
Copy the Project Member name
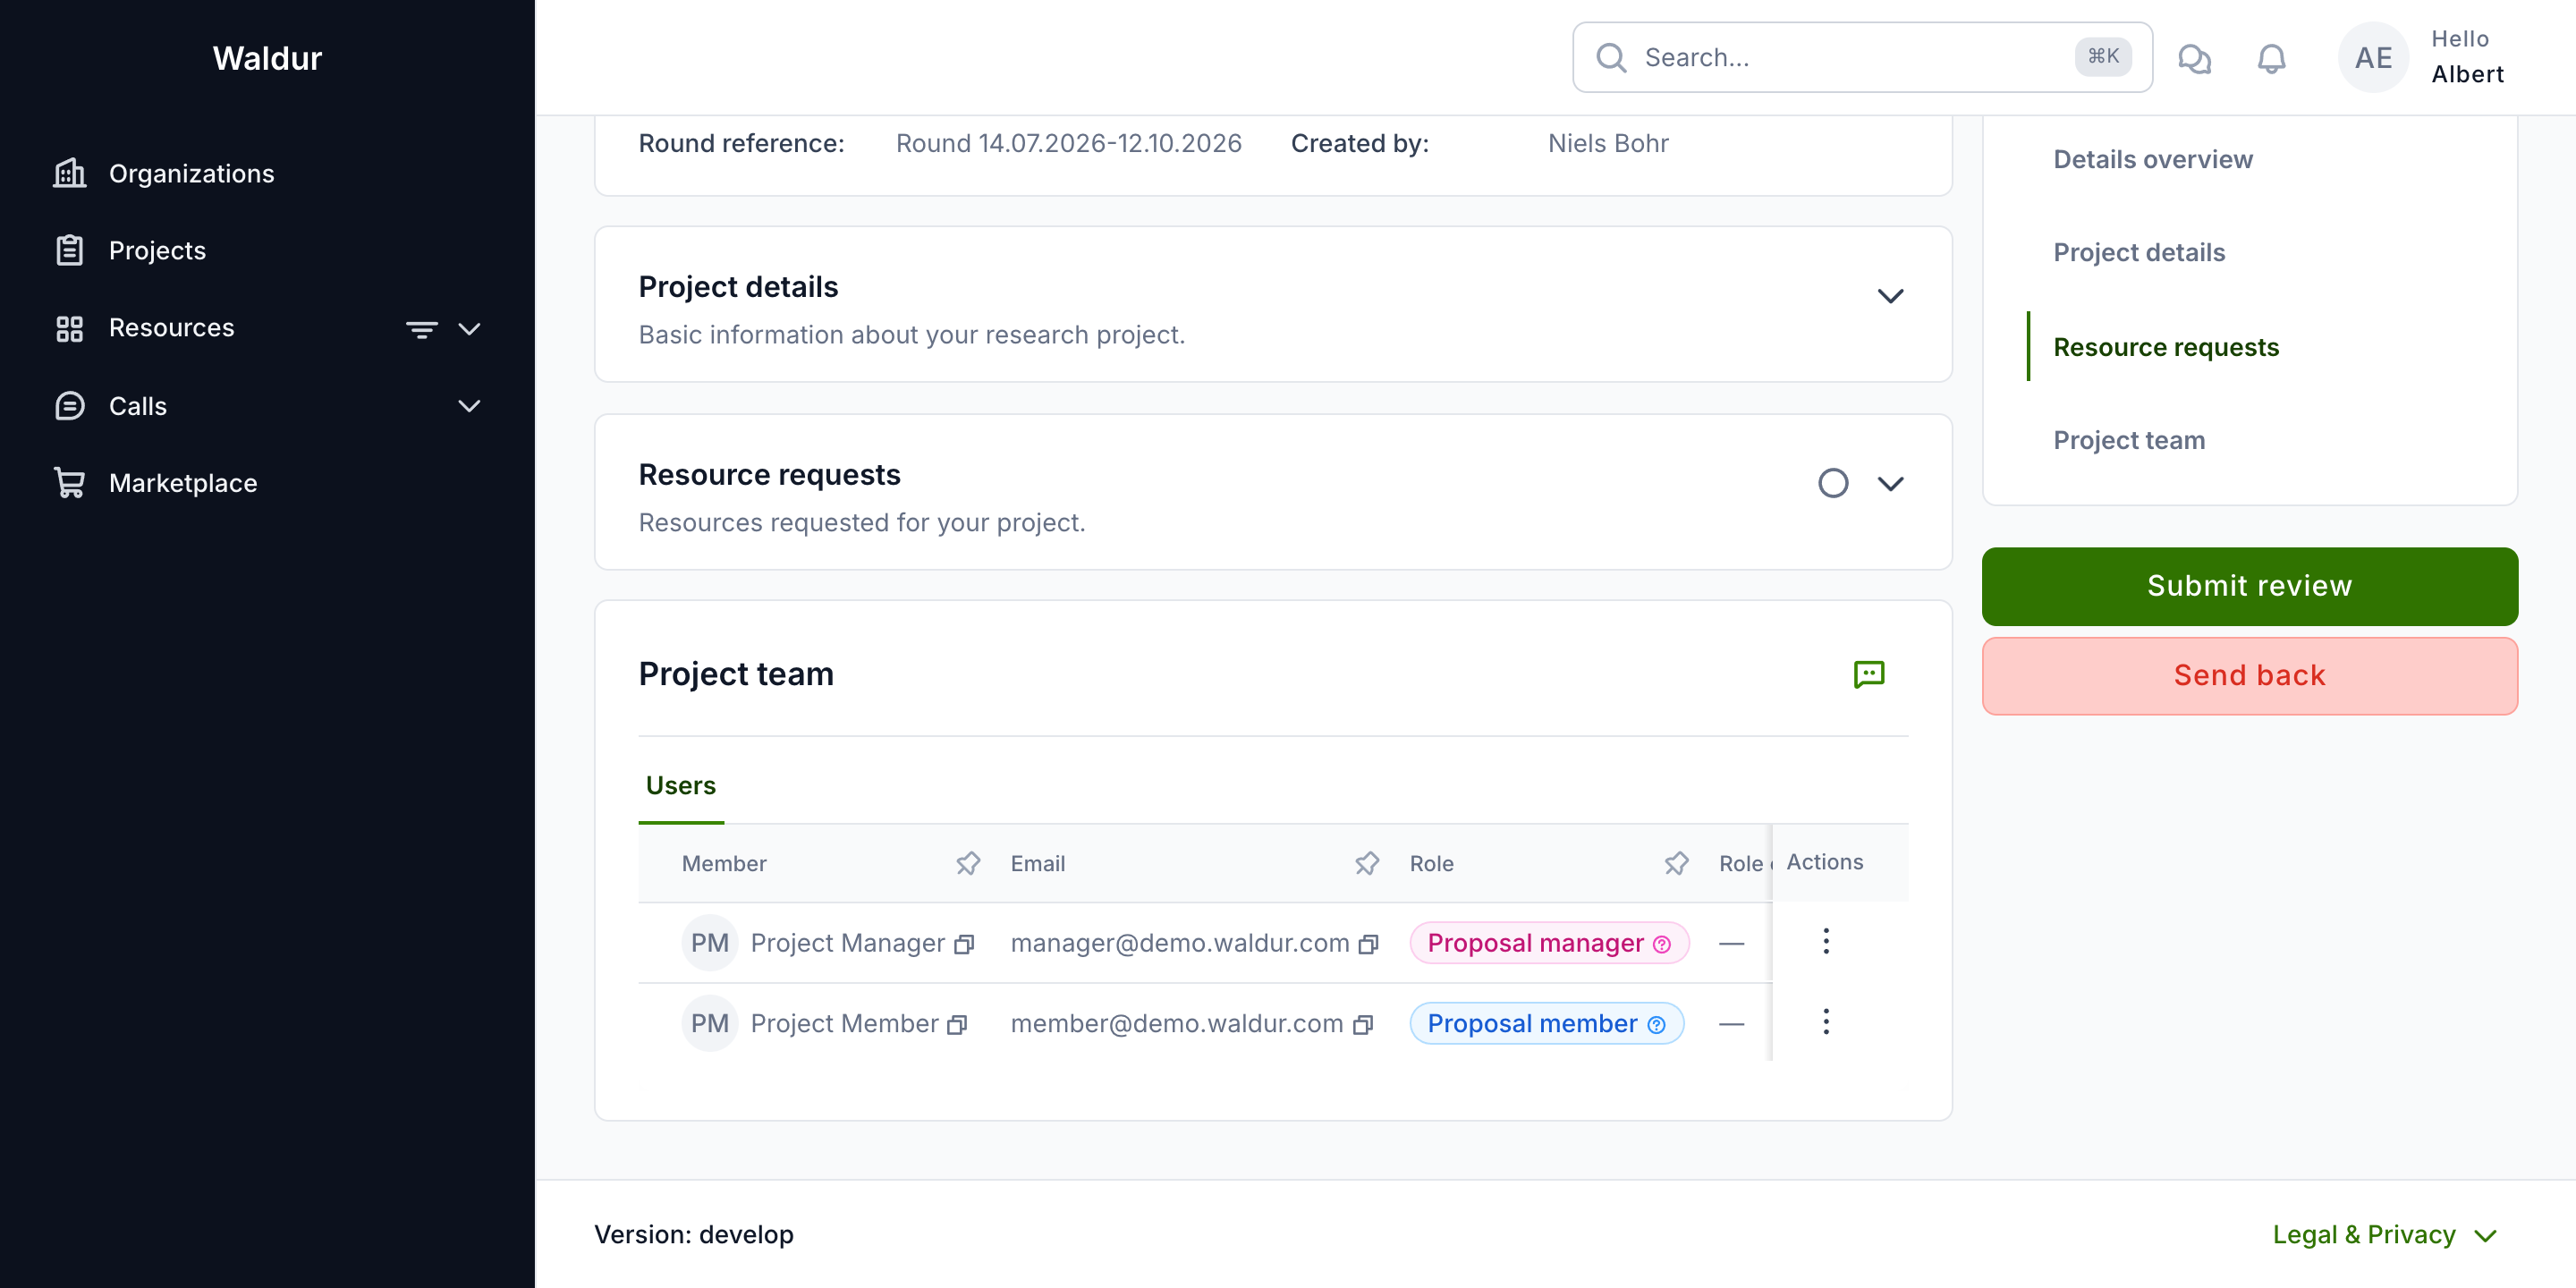click(x=957, y=1025)
